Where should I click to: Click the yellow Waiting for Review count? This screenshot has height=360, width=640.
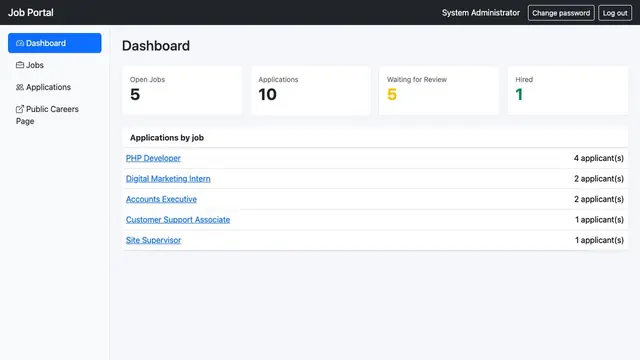pos(392,95)
